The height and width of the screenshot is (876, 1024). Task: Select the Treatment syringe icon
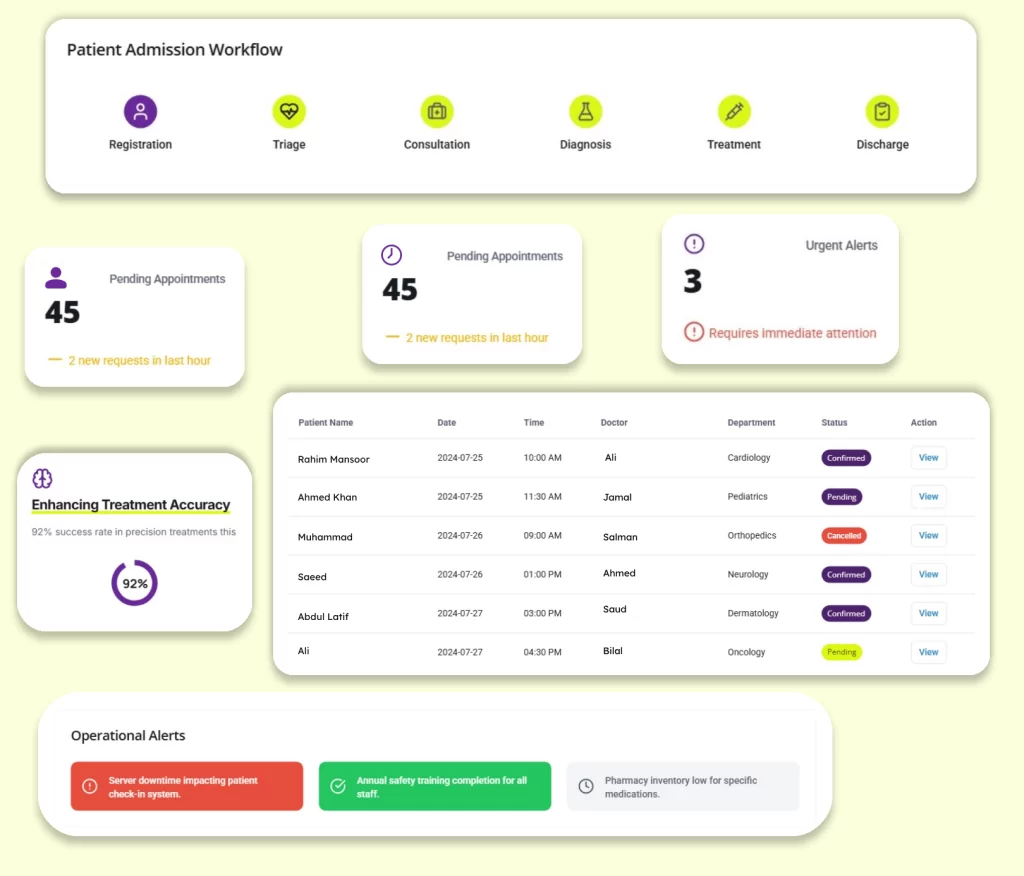[x=734, y=111]
